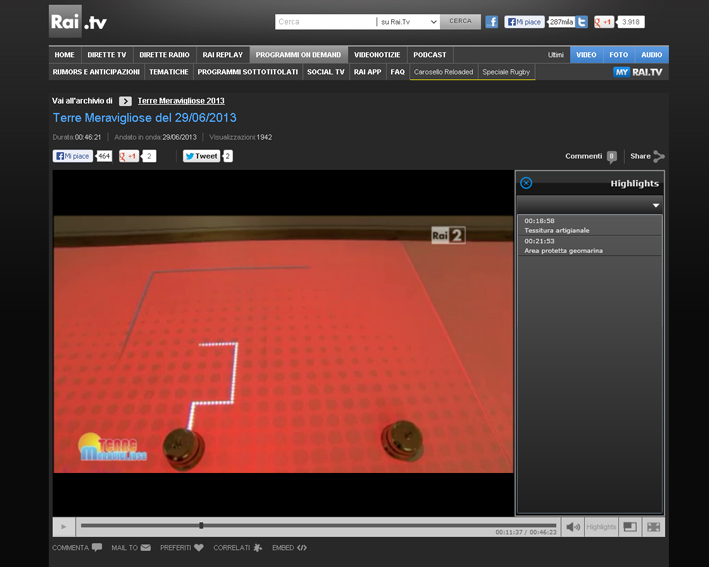Click the header Facebook Mi piace button

(x=524, y=22)
